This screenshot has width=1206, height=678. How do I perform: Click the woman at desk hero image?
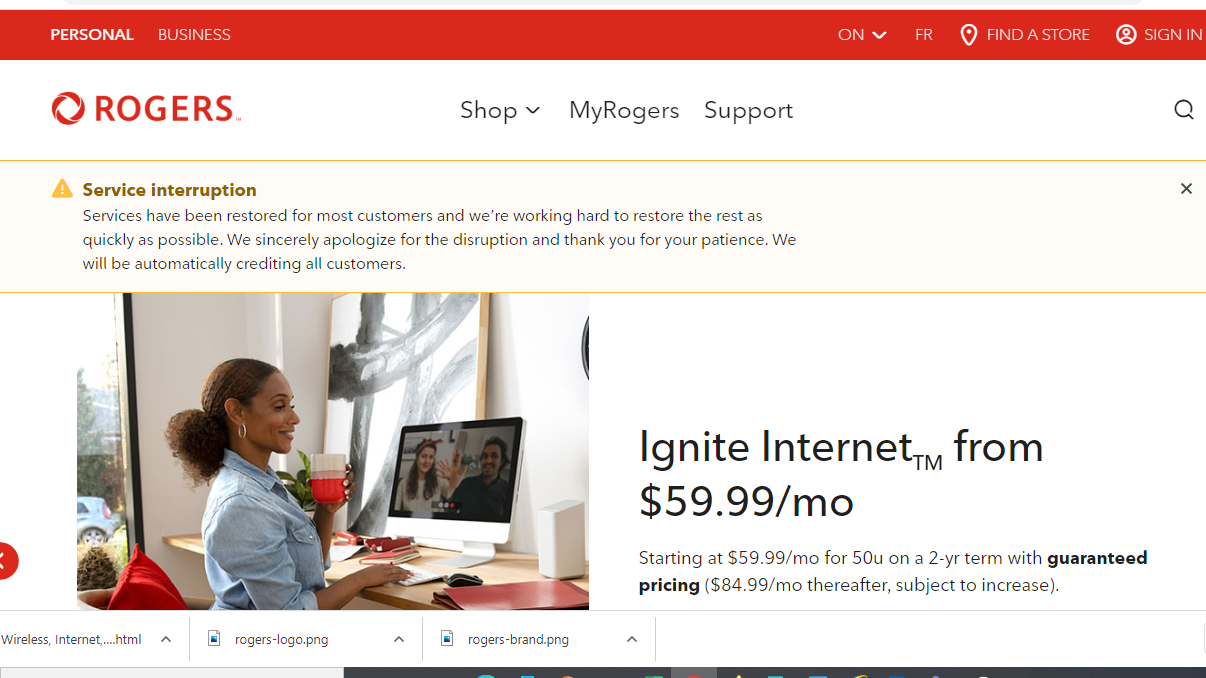(333, 451)
